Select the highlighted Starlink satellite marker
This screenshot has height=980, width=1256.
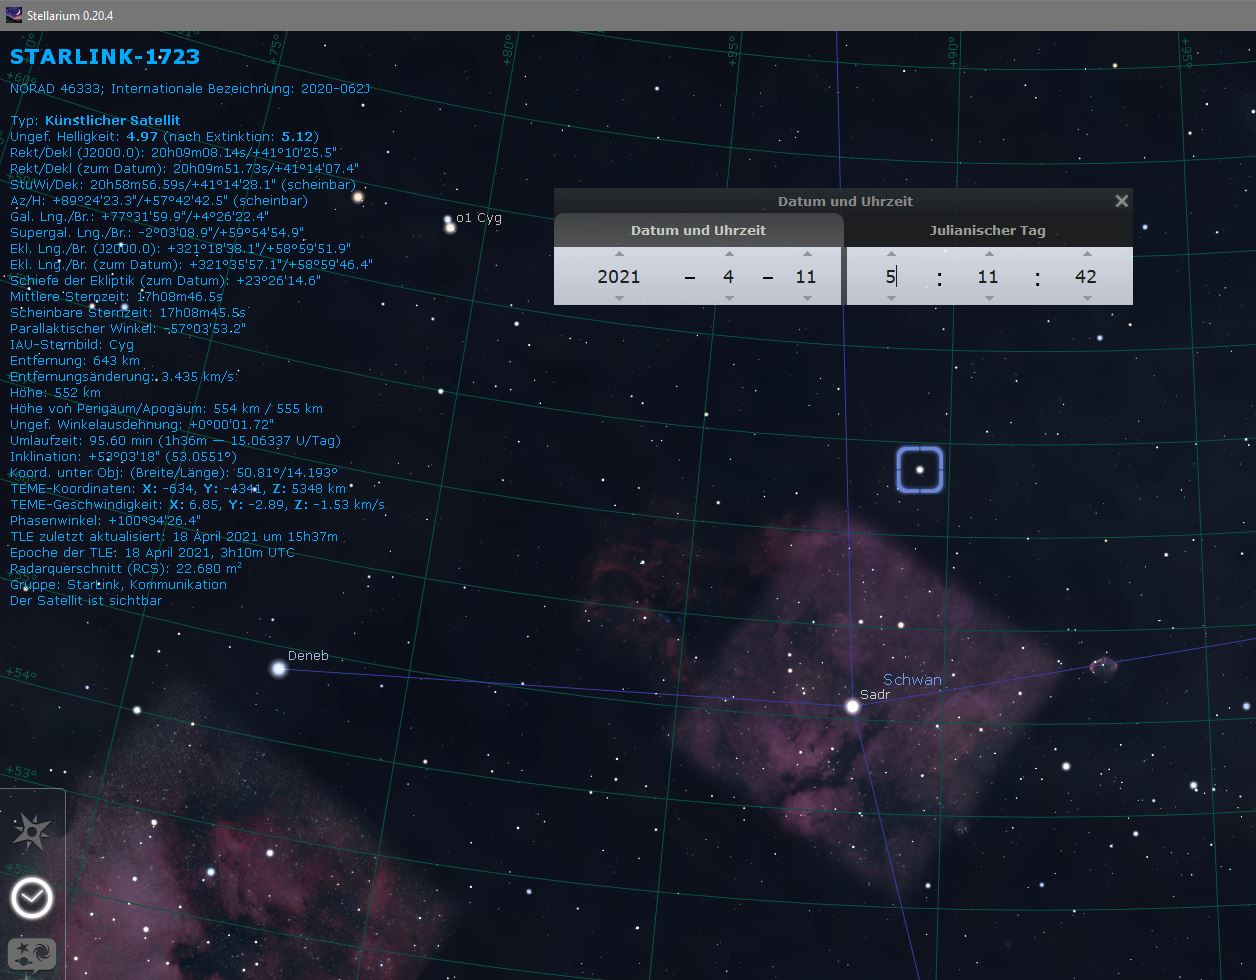pos(919,469)
